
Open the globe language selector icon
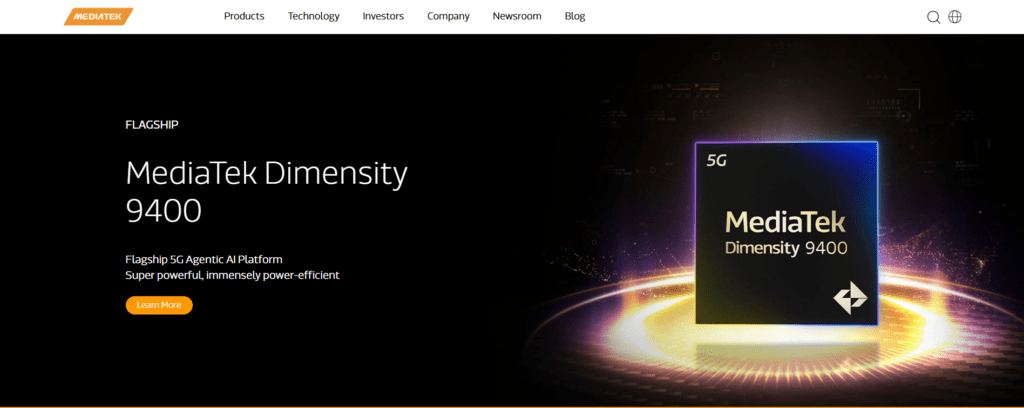(955, 17)
